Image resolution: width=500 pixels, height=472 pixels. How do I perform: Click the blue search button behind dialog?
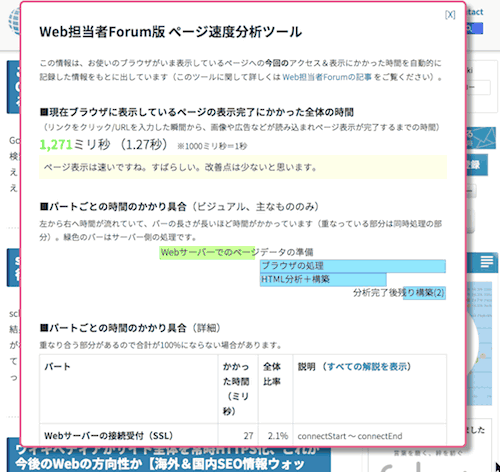tap(475, 29)
